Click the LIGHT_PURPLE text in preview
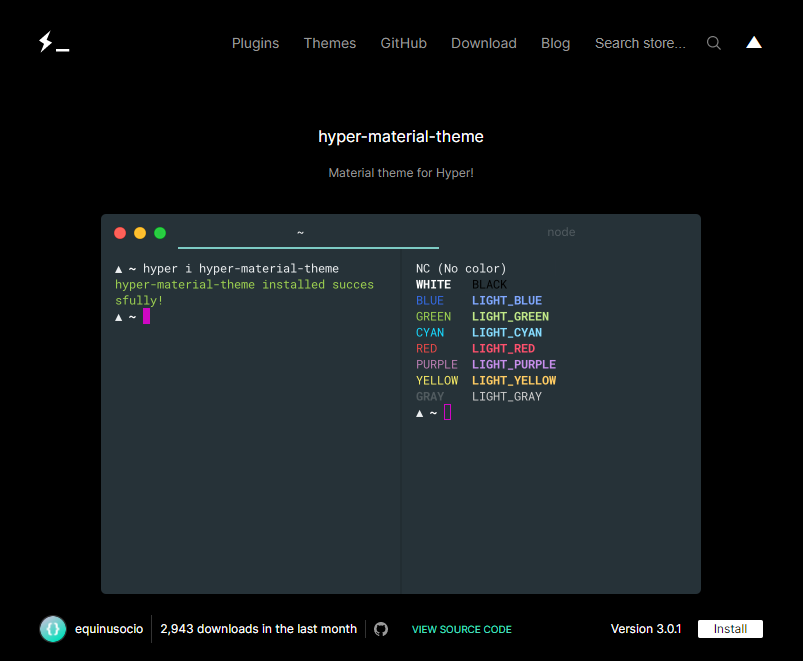Image resolution: width=803 pixels, height=661 pixels. [514, 365]
